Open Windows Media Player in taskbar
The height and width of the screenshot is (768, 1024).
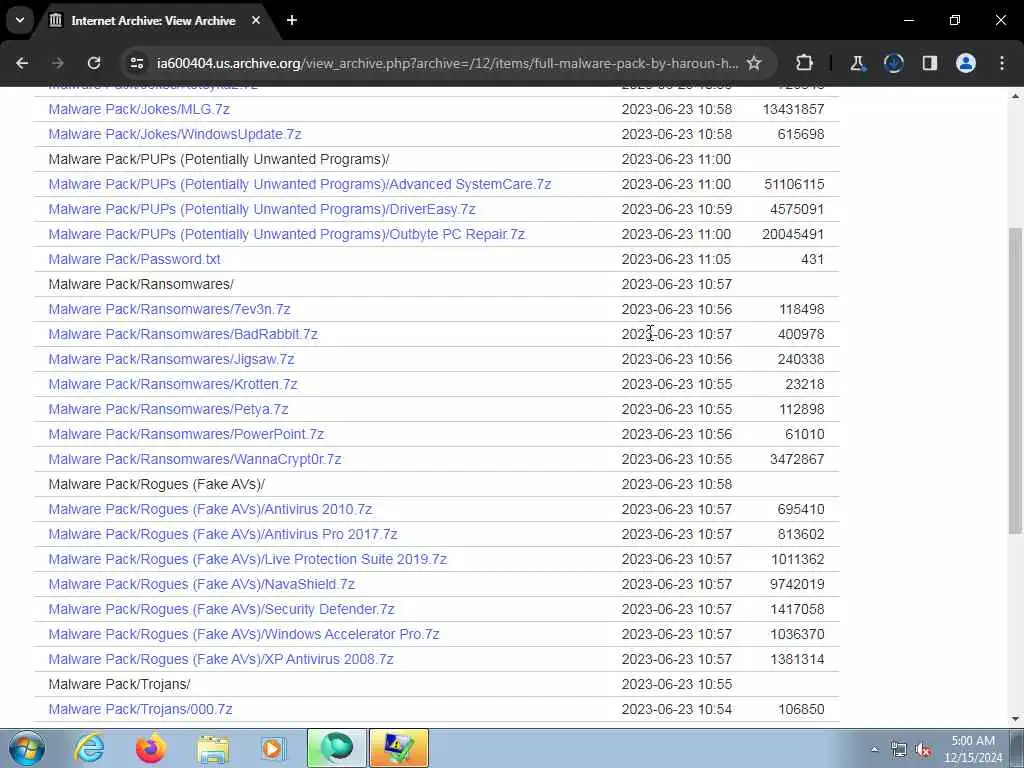click(273, 748)
